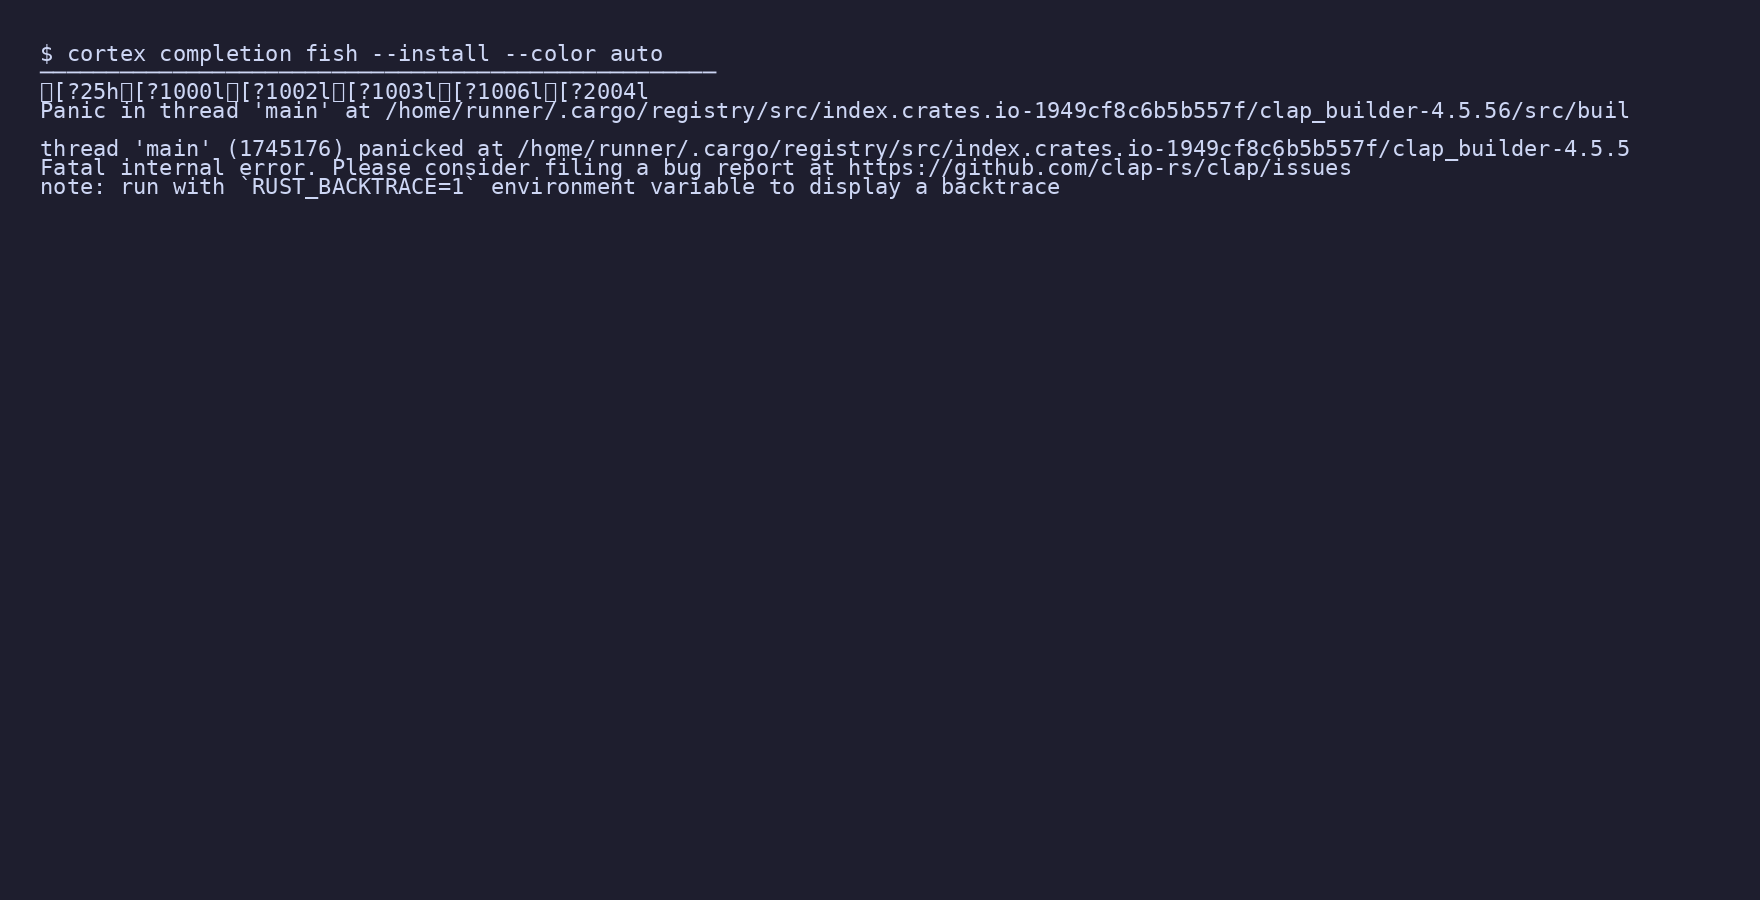The width and height of the screenshot is (1760, 900).
Task: Click the '--color' option in the command
Action: 550,54
